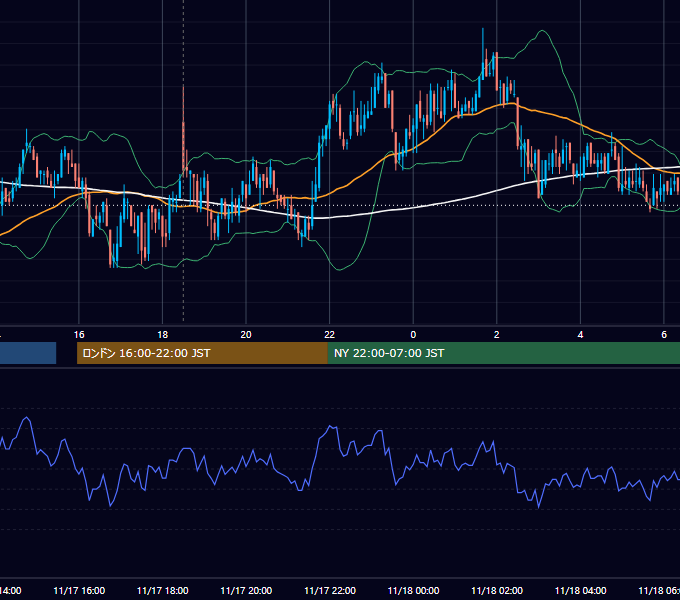The image size is (680, 600).
Task: Click the NY 22:00-07:00 JST session bar
Action: click(x=503, y=353)
